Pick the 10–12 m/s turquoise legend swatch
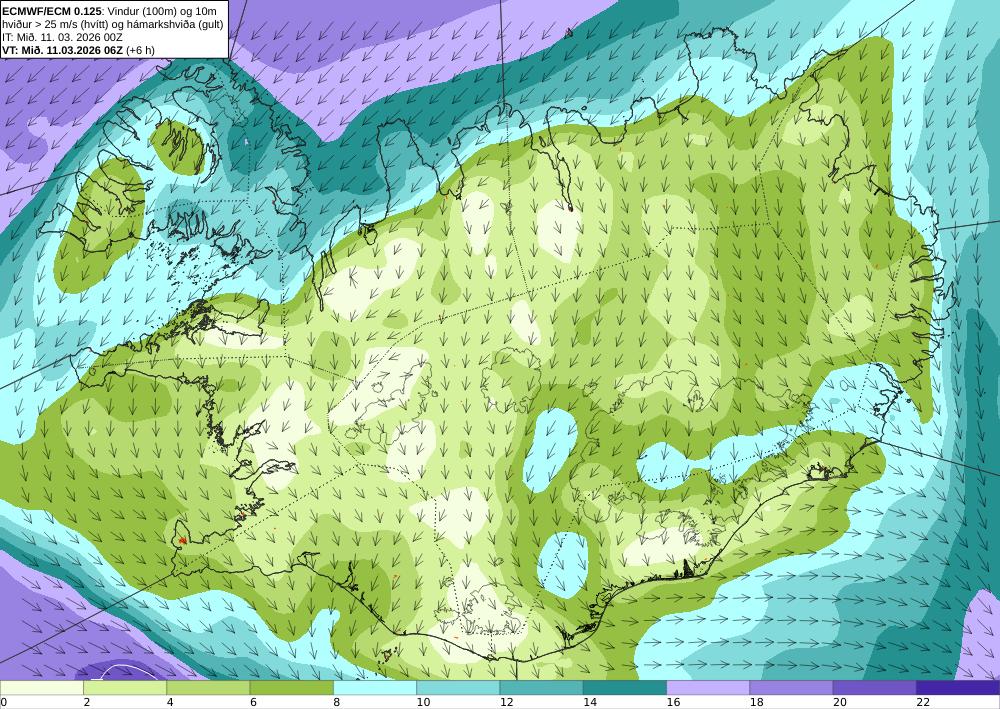Viewport: 1000px width, 709px height. (458, 688)
